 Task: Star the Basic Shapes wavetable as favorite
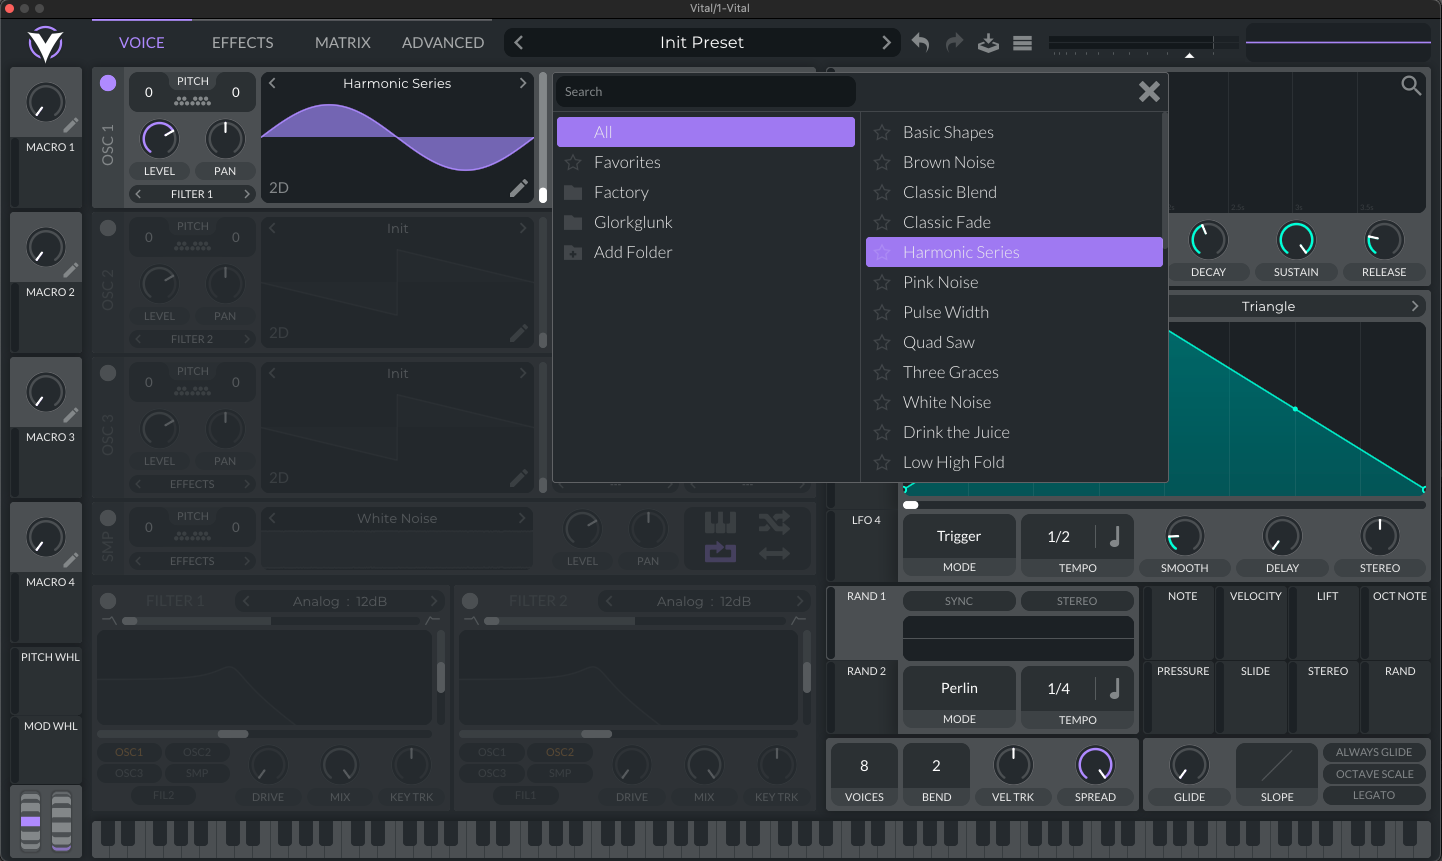882,132
